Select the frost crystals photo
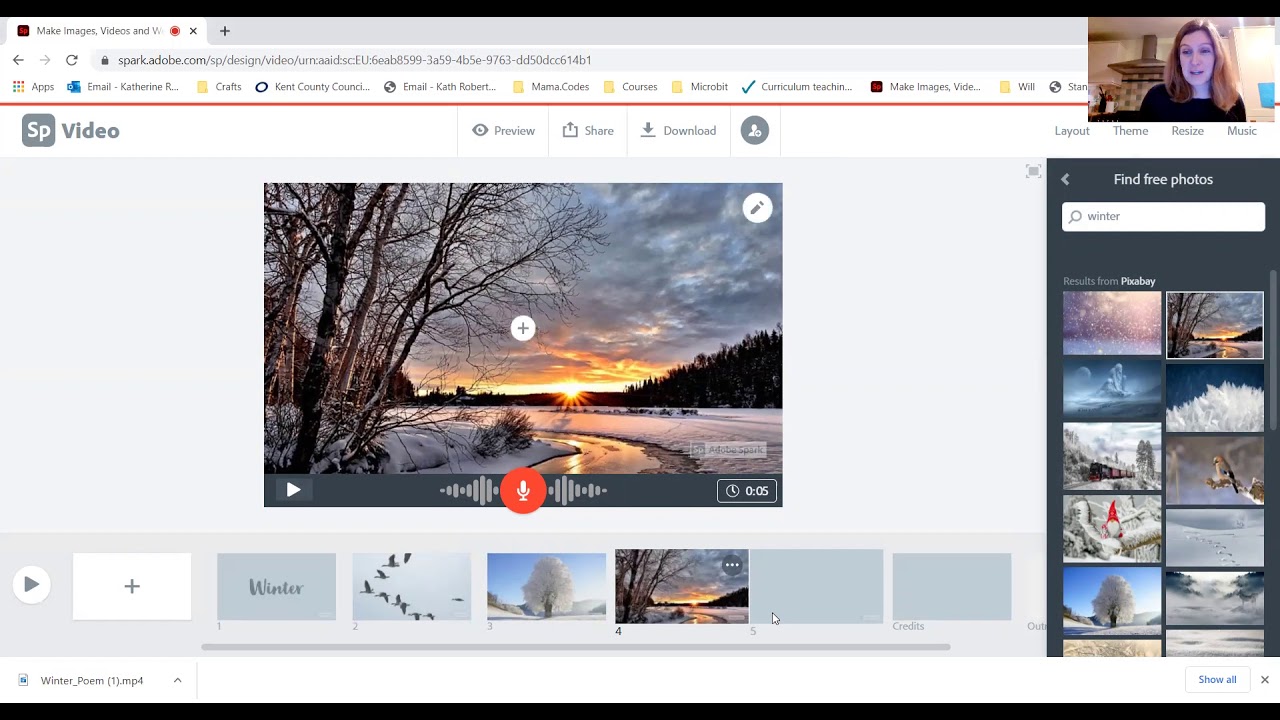 (x=1214, y=398)
